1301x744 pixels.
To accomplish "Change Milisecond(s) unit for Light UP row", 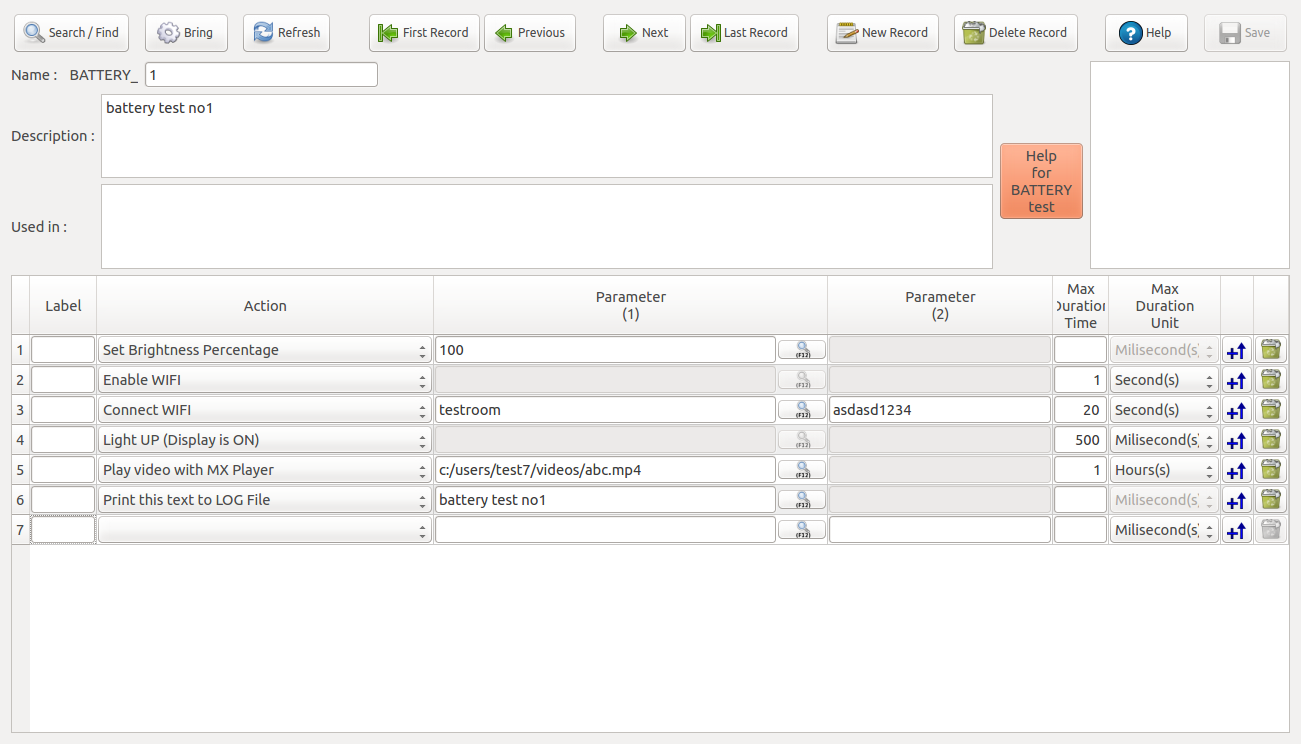I will [1164, 440].
